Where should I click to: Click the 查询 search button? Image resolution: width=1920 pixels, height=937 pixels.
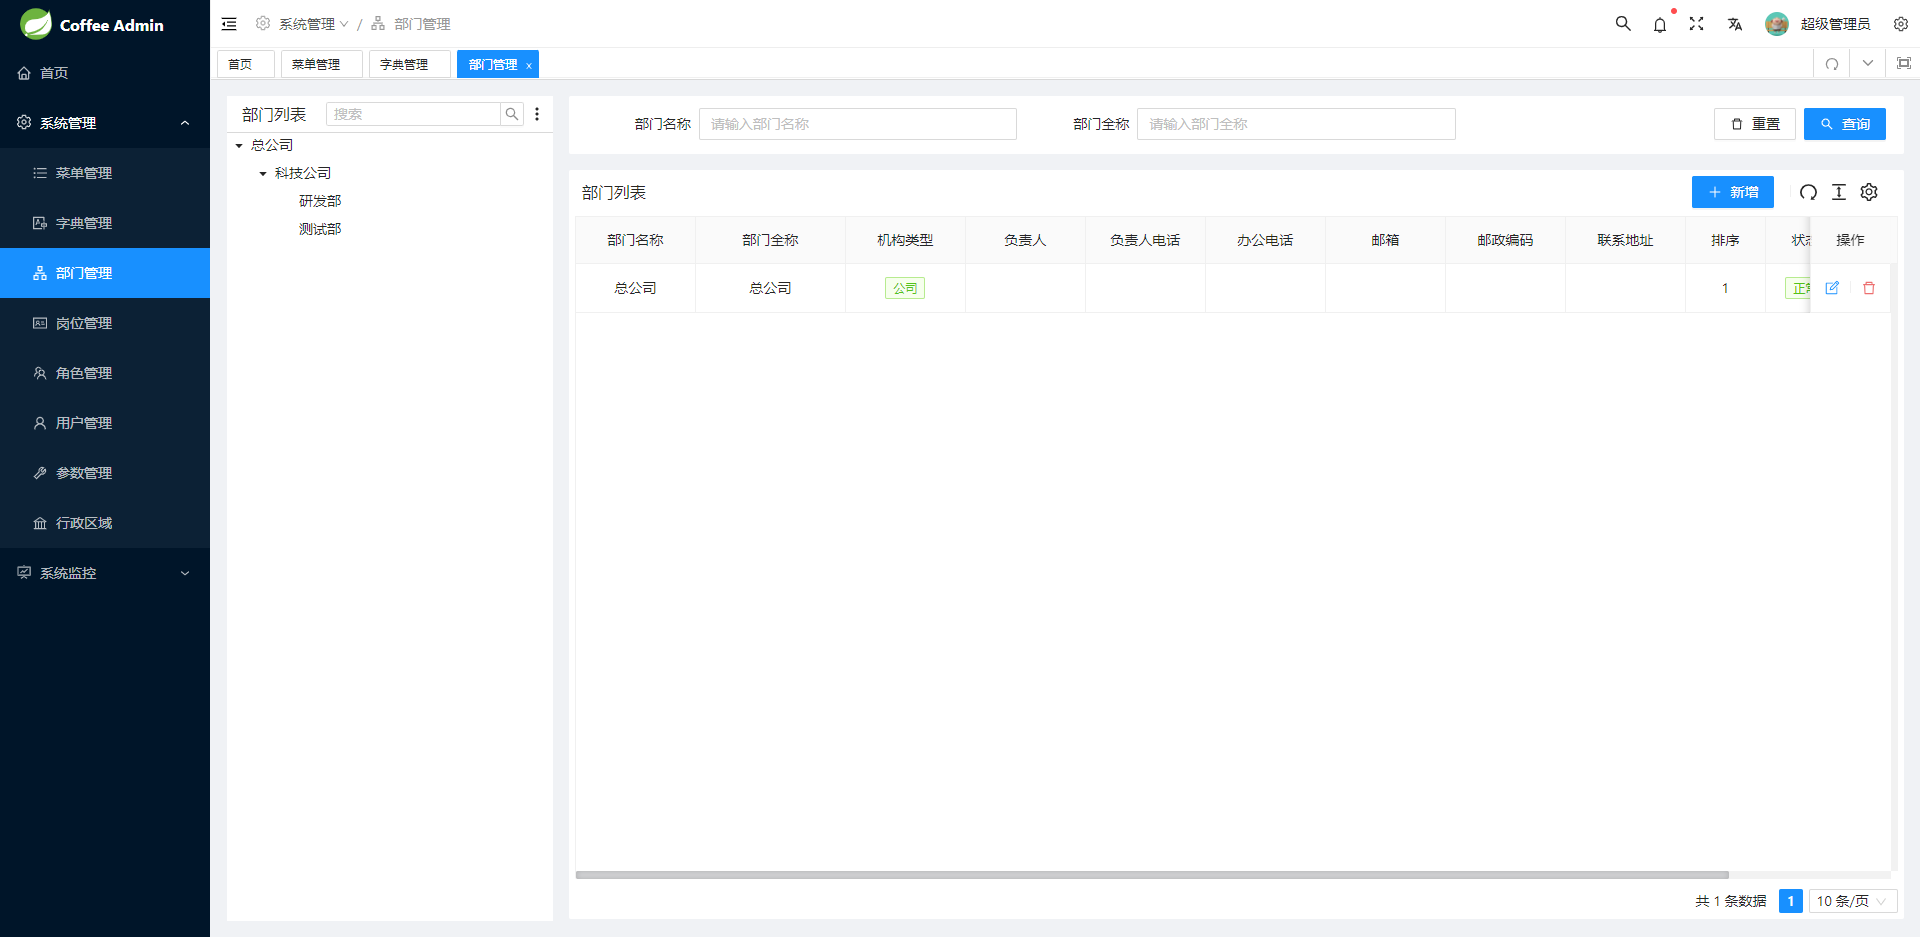1844,124
